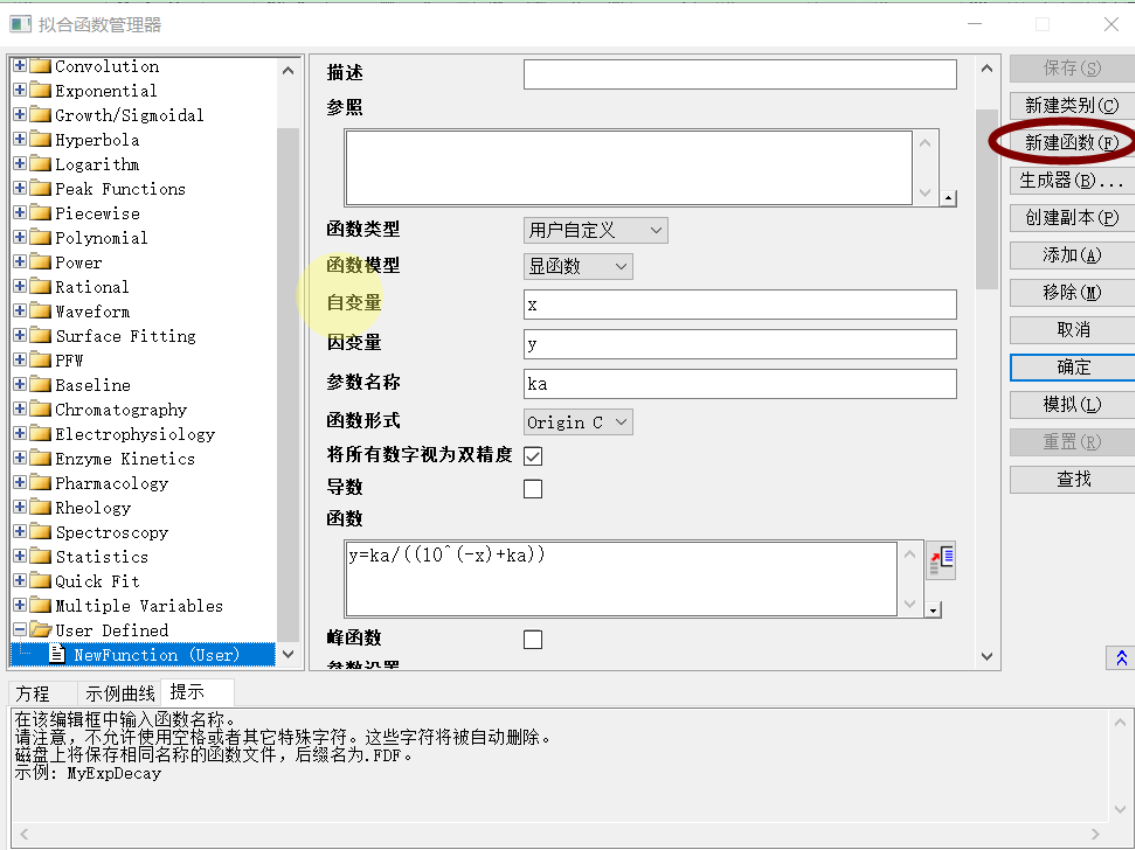This screenshot has width=1135, height=850.
Task: Click the NewFunction (User) document icon
Action: (x=57, y=654)
